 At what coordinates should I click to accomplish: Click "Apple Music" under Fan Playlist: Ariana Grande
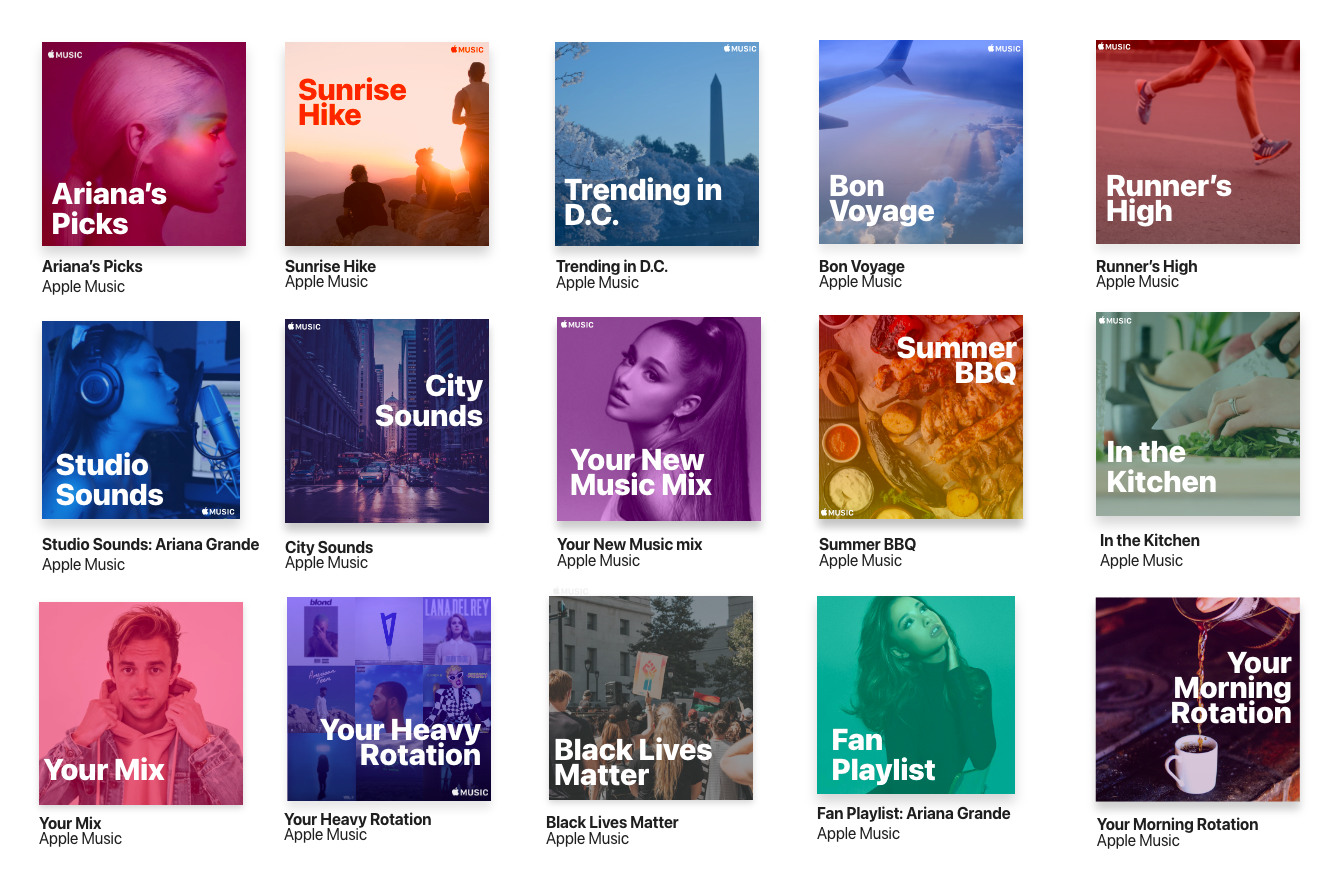859,834
